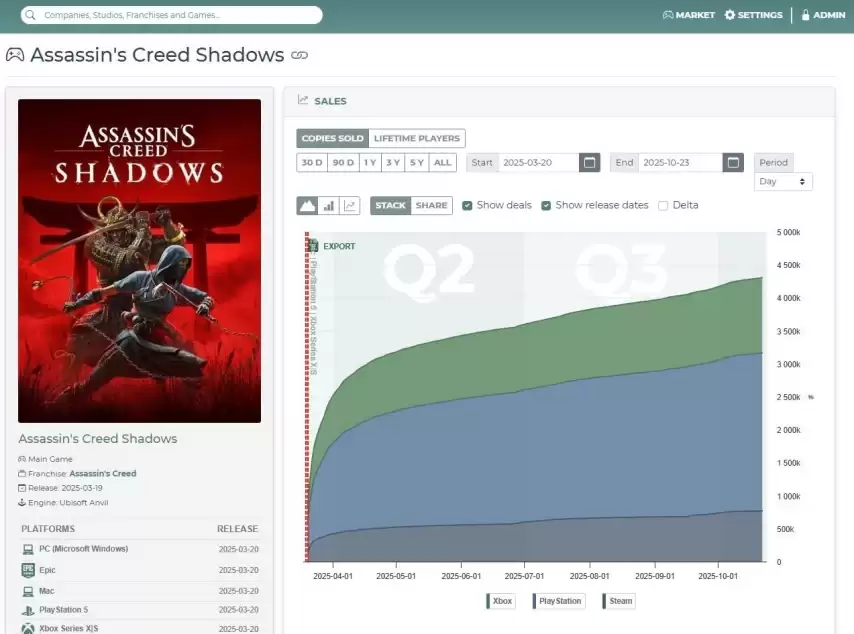
Task: Click the Market gamepad icon
Action: tap(668, 15)
